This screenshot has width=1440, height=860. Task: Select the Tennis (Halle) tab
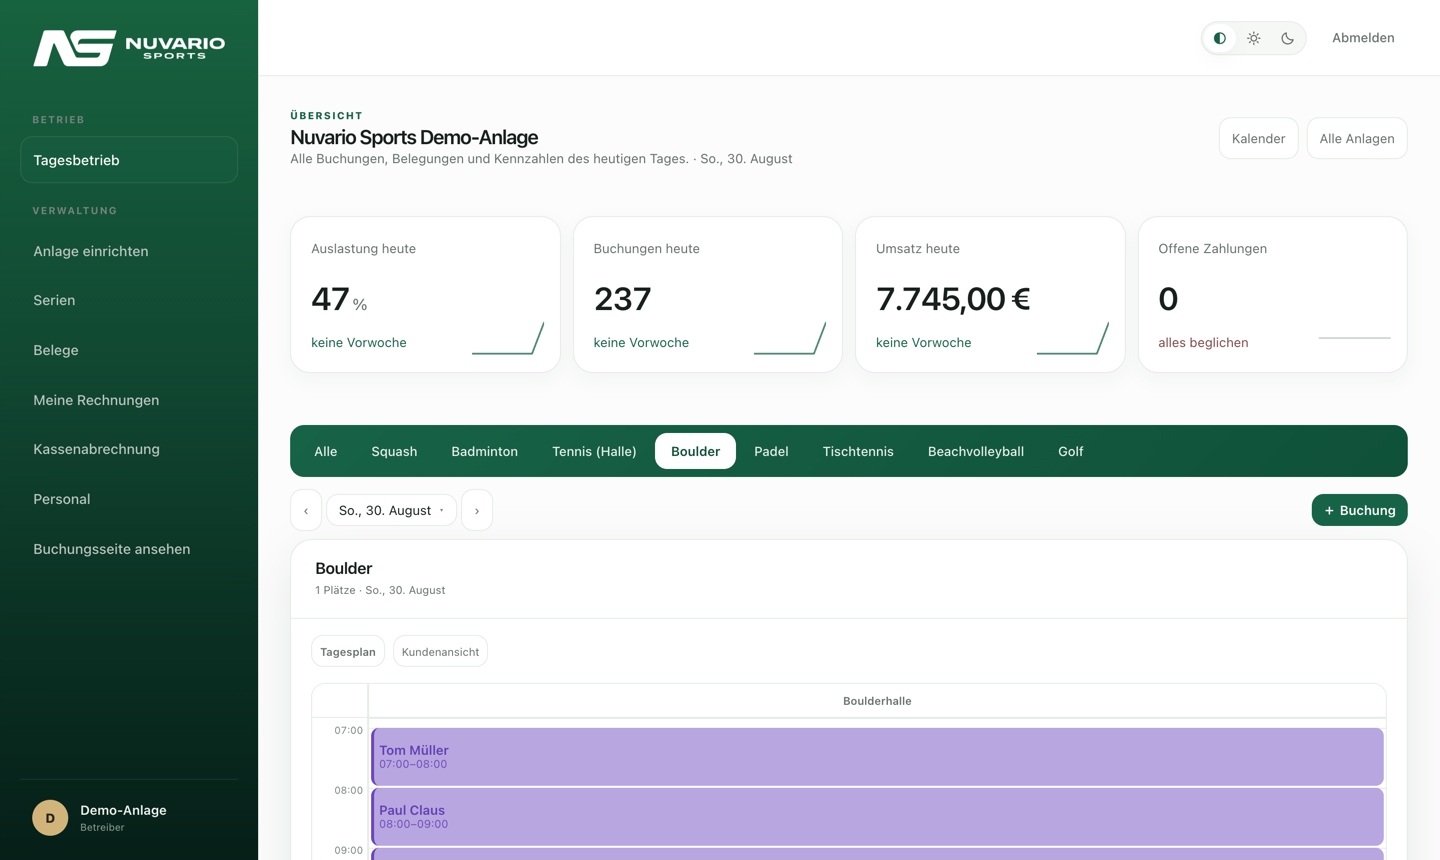[x=594, y=451]
